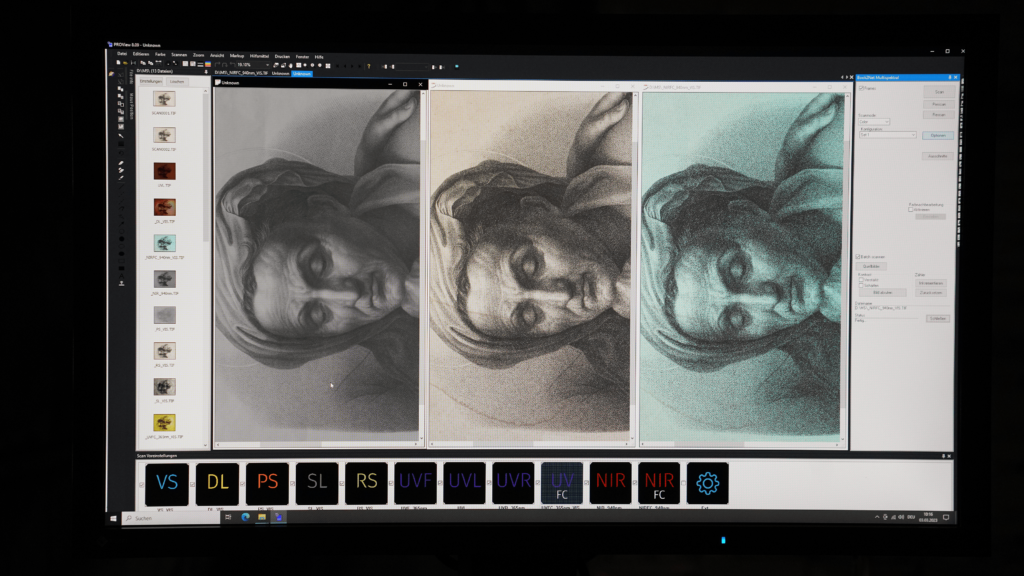The width and height of the screenshot is (1024, 576).
Task: Enable the Aktivieren checkbox under Farbnachbearbeitung
Action: pos(910,210)
